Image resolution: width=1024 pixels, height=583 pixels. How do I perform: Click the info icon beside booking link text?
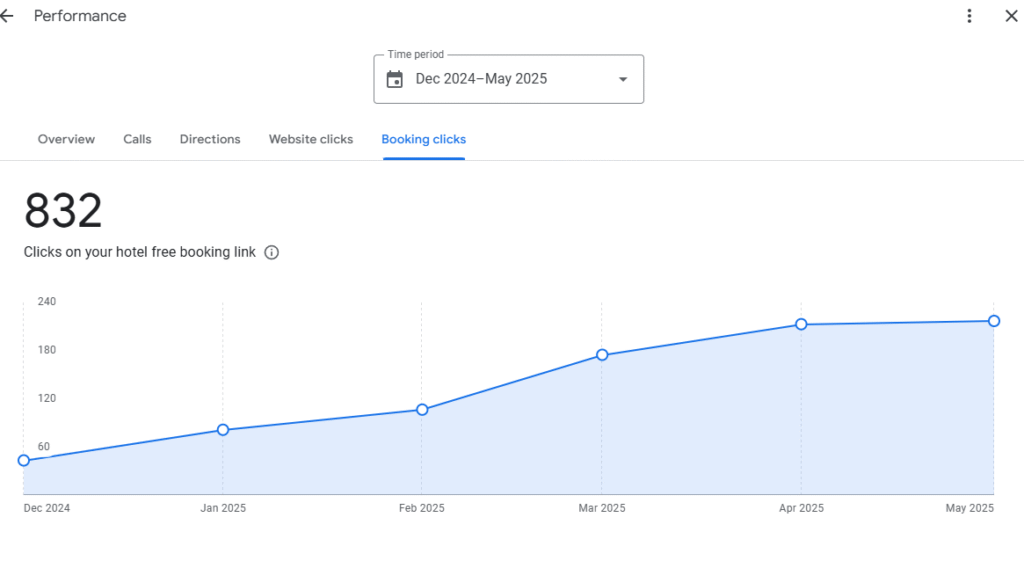[x=272, y=253]
